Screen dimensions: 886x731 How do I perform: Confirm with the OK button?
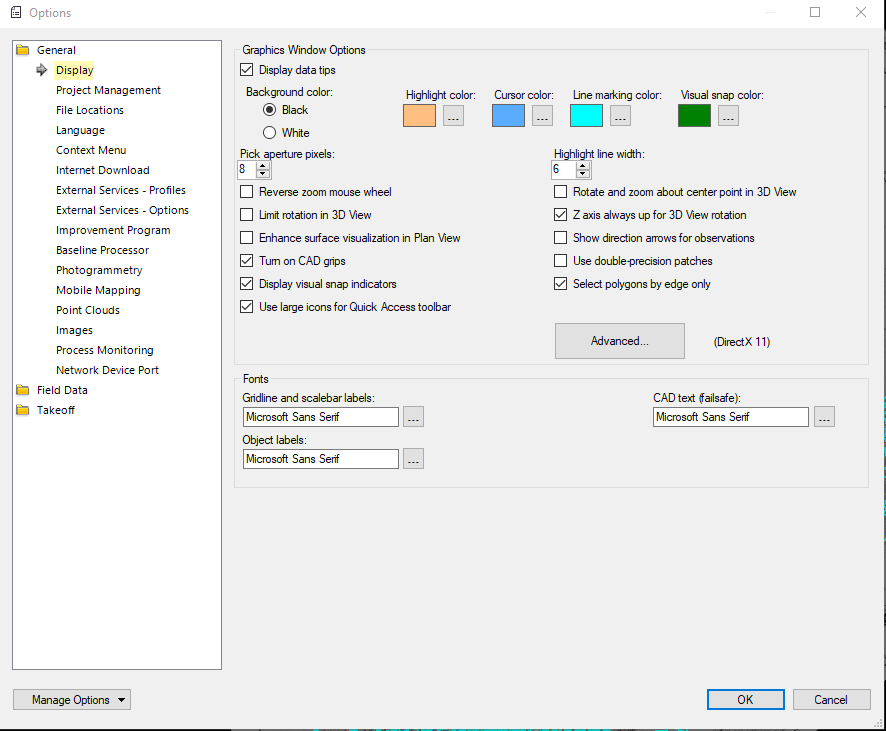click(x=745, y=699)
